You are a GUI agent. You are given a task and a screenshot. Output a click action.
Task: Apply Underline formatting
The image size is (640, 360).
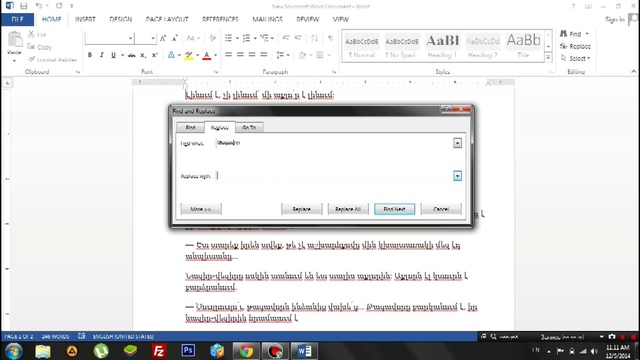pos(113,55)
